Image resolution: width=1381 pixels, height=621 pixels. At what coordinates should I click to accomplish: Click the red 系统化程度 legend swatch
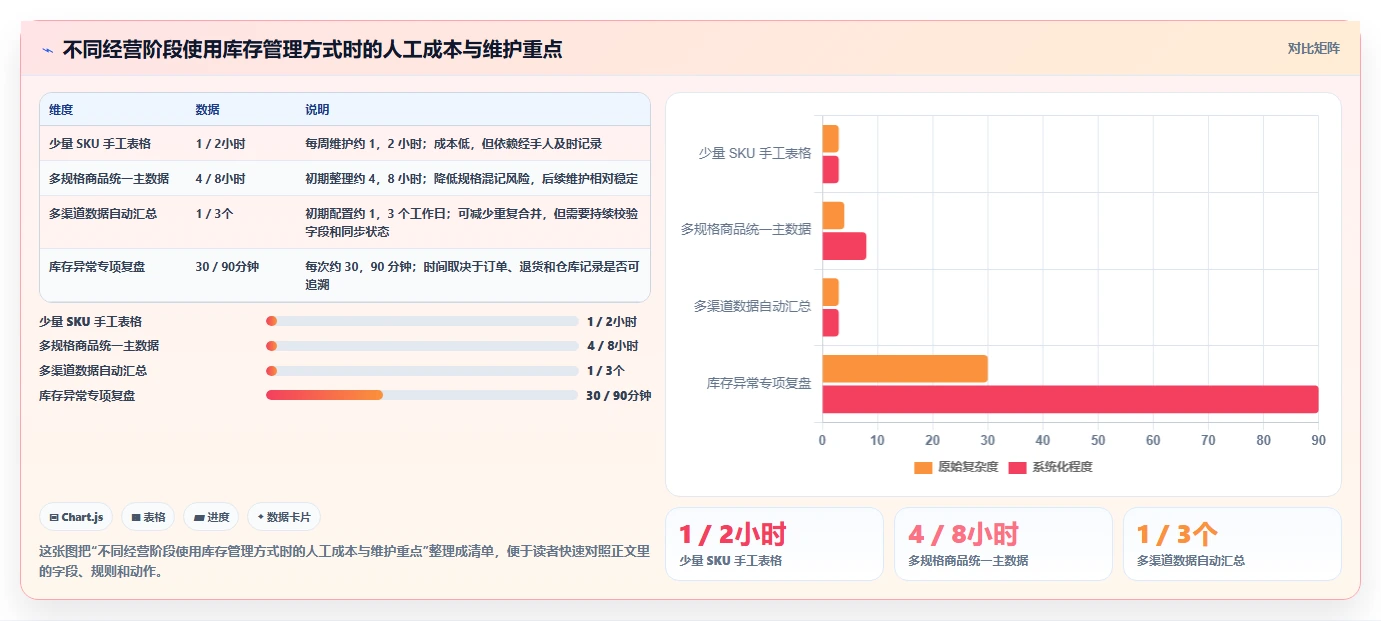tap(1017, 467)
